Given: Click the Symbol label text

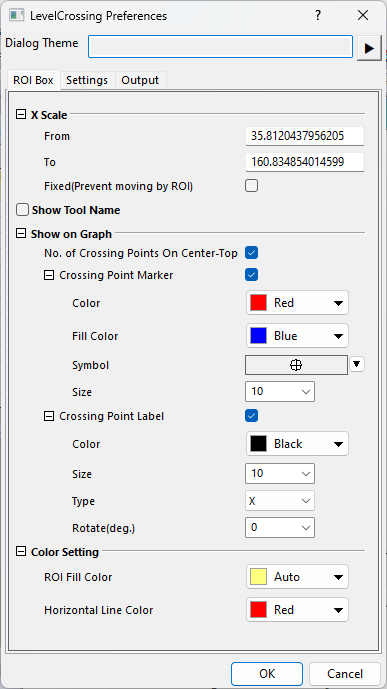Looking at the screenshot, I should click(90, 365).
